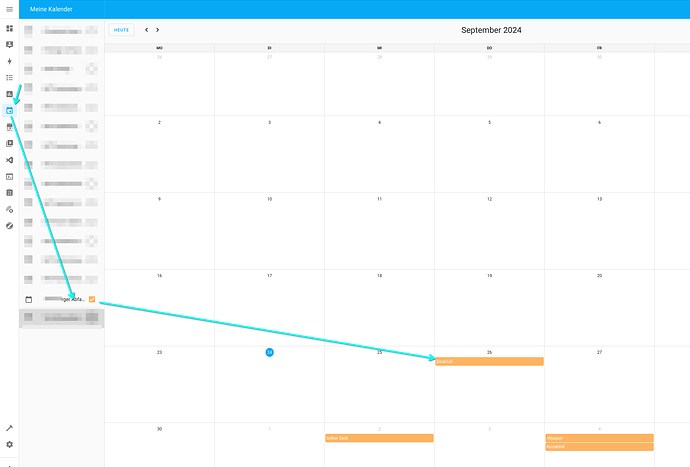This screenshot has width=690, height=467.
Task: Open the Energy lightning bolt icon
Action: [9, 61]
